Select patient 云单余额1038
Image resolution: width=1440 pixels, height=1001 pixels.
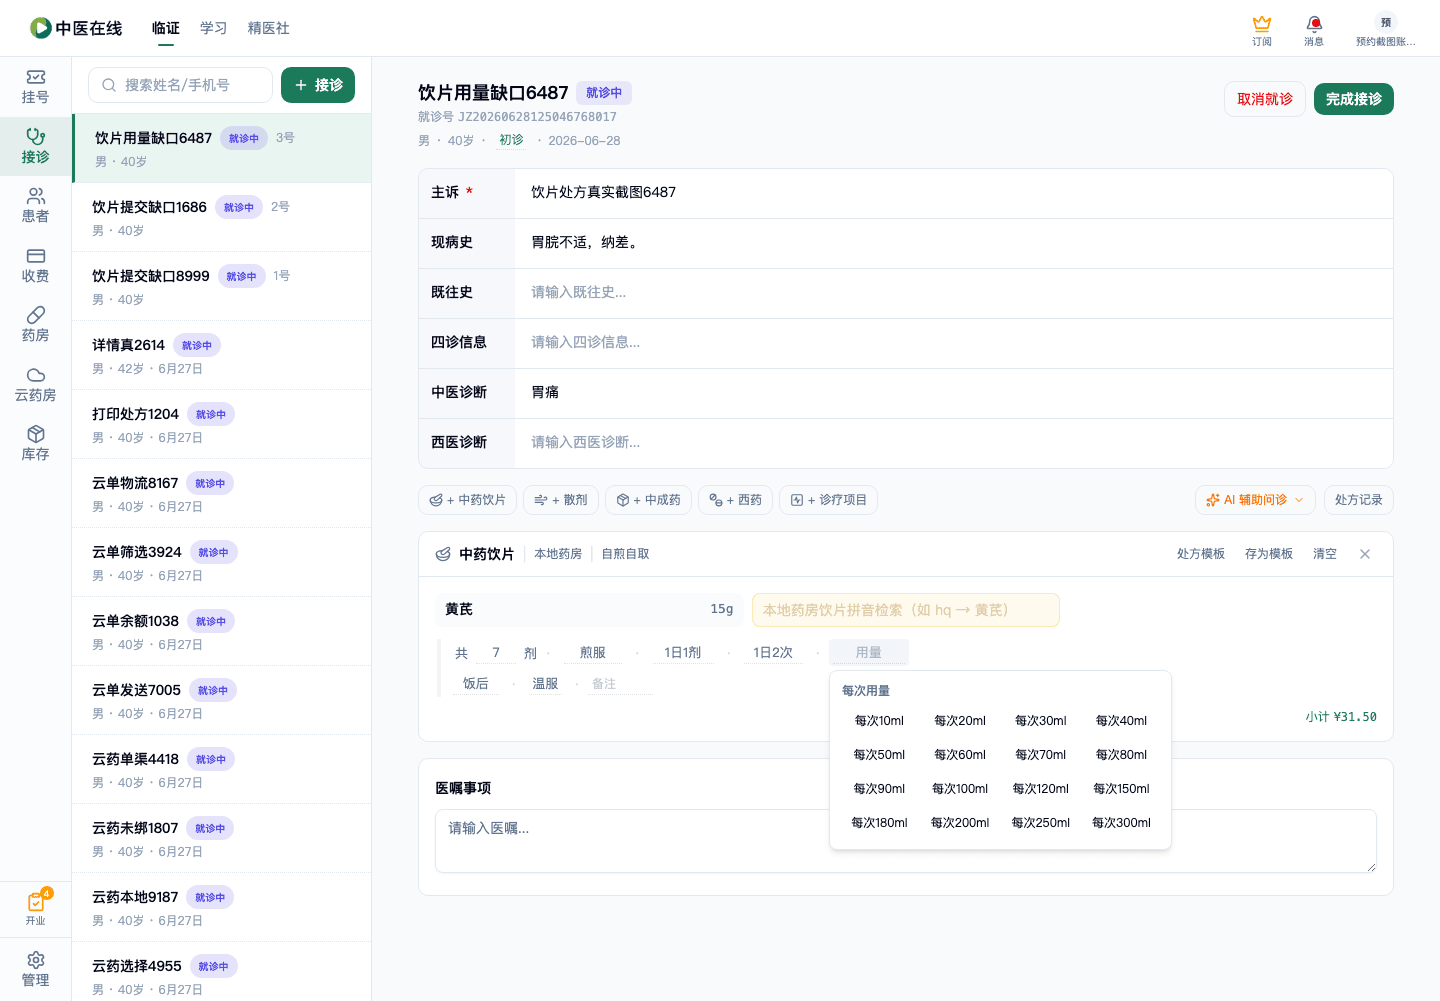[222, 631]
